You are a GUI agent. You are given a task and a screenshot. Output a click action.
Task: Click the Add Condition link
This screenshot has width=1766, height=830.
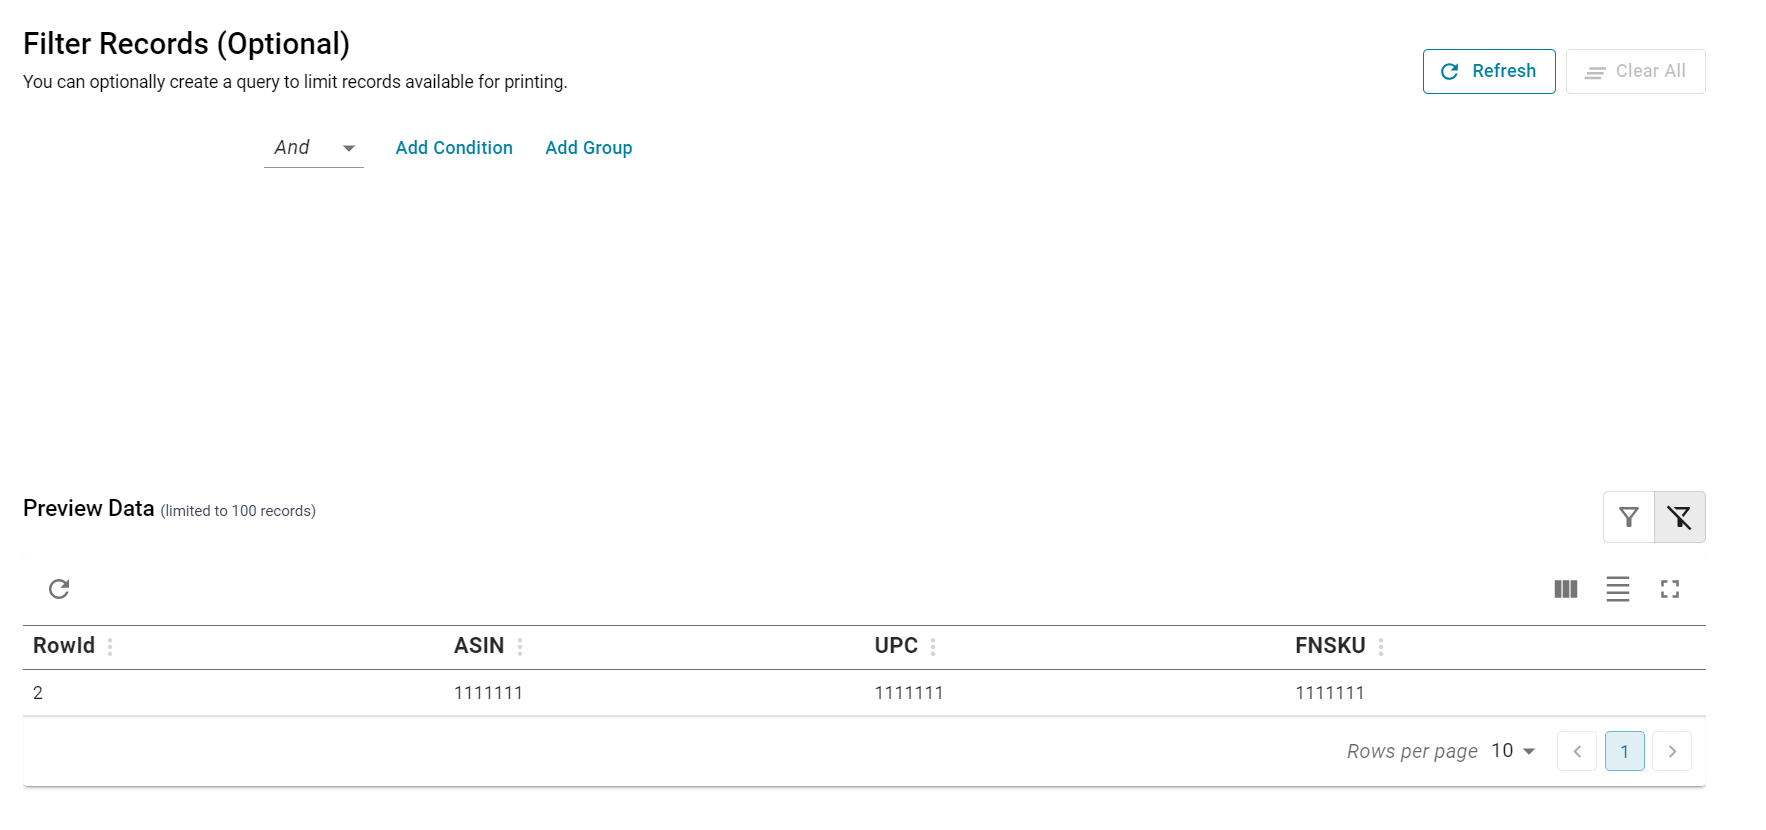tap(454, 148)
